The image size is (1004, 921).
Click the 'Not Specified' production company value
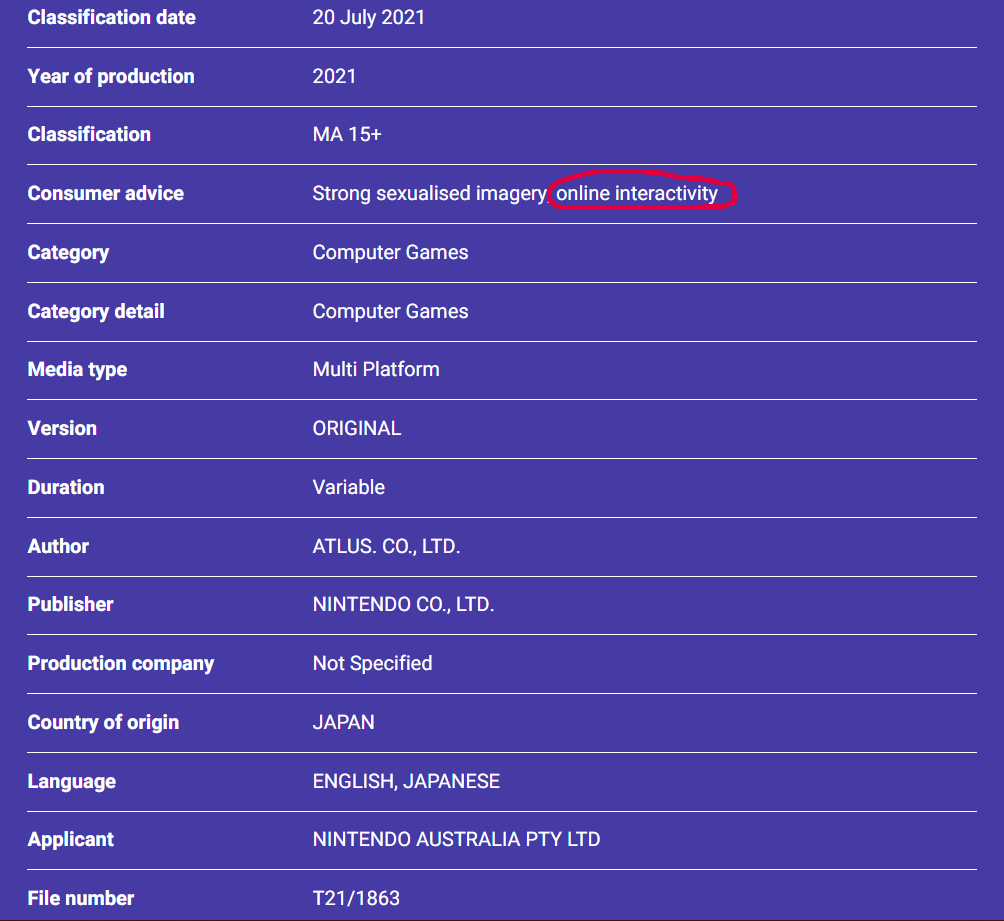click(x=372, y=663)
